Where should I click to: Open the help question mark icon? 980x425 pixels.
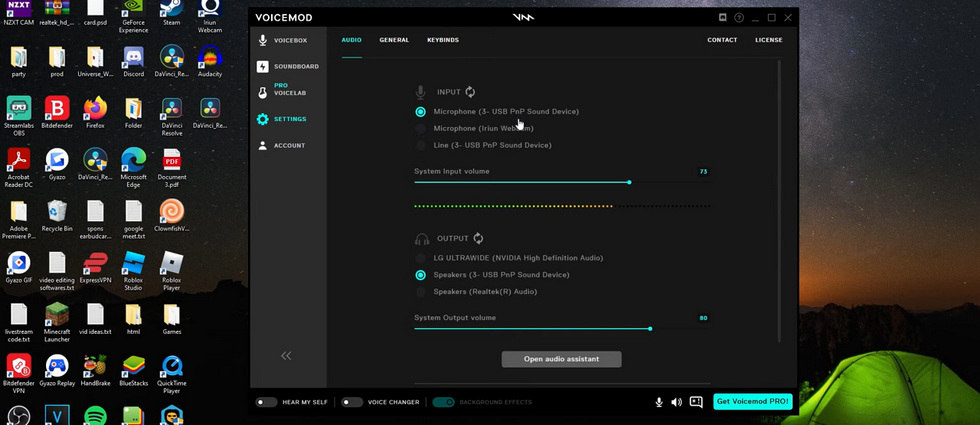pos(739,18)
